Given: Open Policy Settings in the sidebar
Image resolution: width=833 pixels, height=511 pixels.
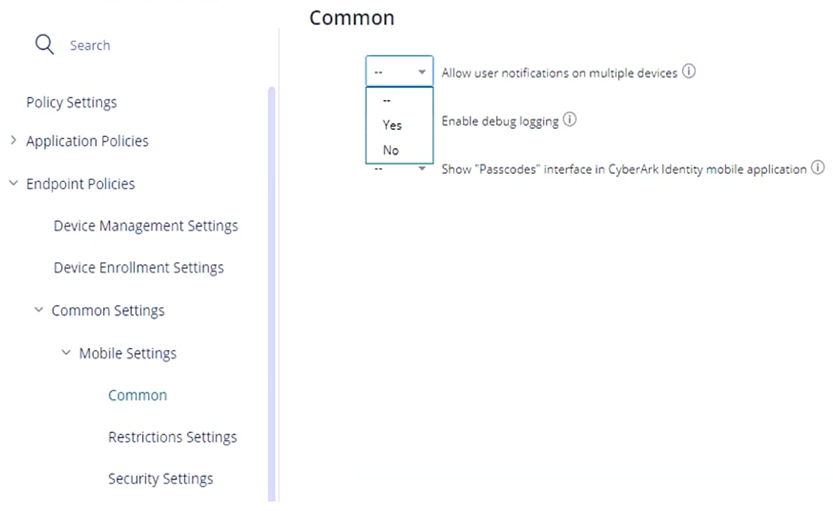Looking at the screenshot, I should pos(71,102).
